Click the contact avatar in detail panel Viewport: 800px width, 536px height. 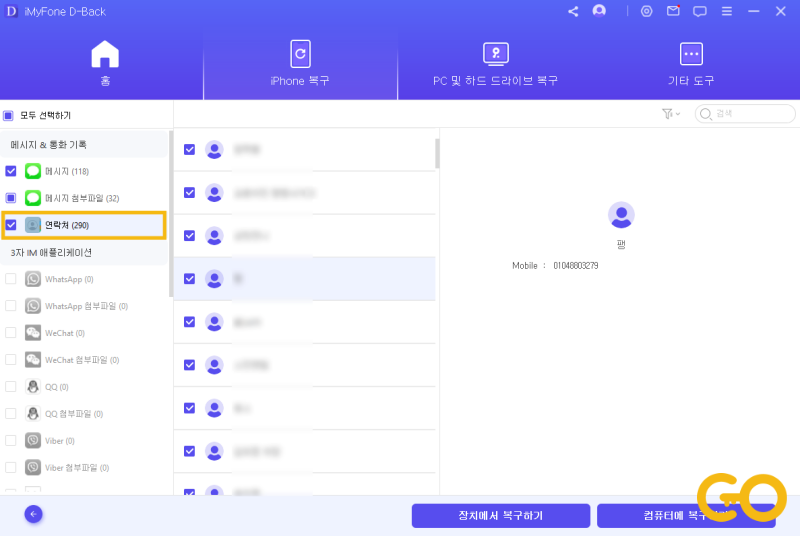point(621,215)
